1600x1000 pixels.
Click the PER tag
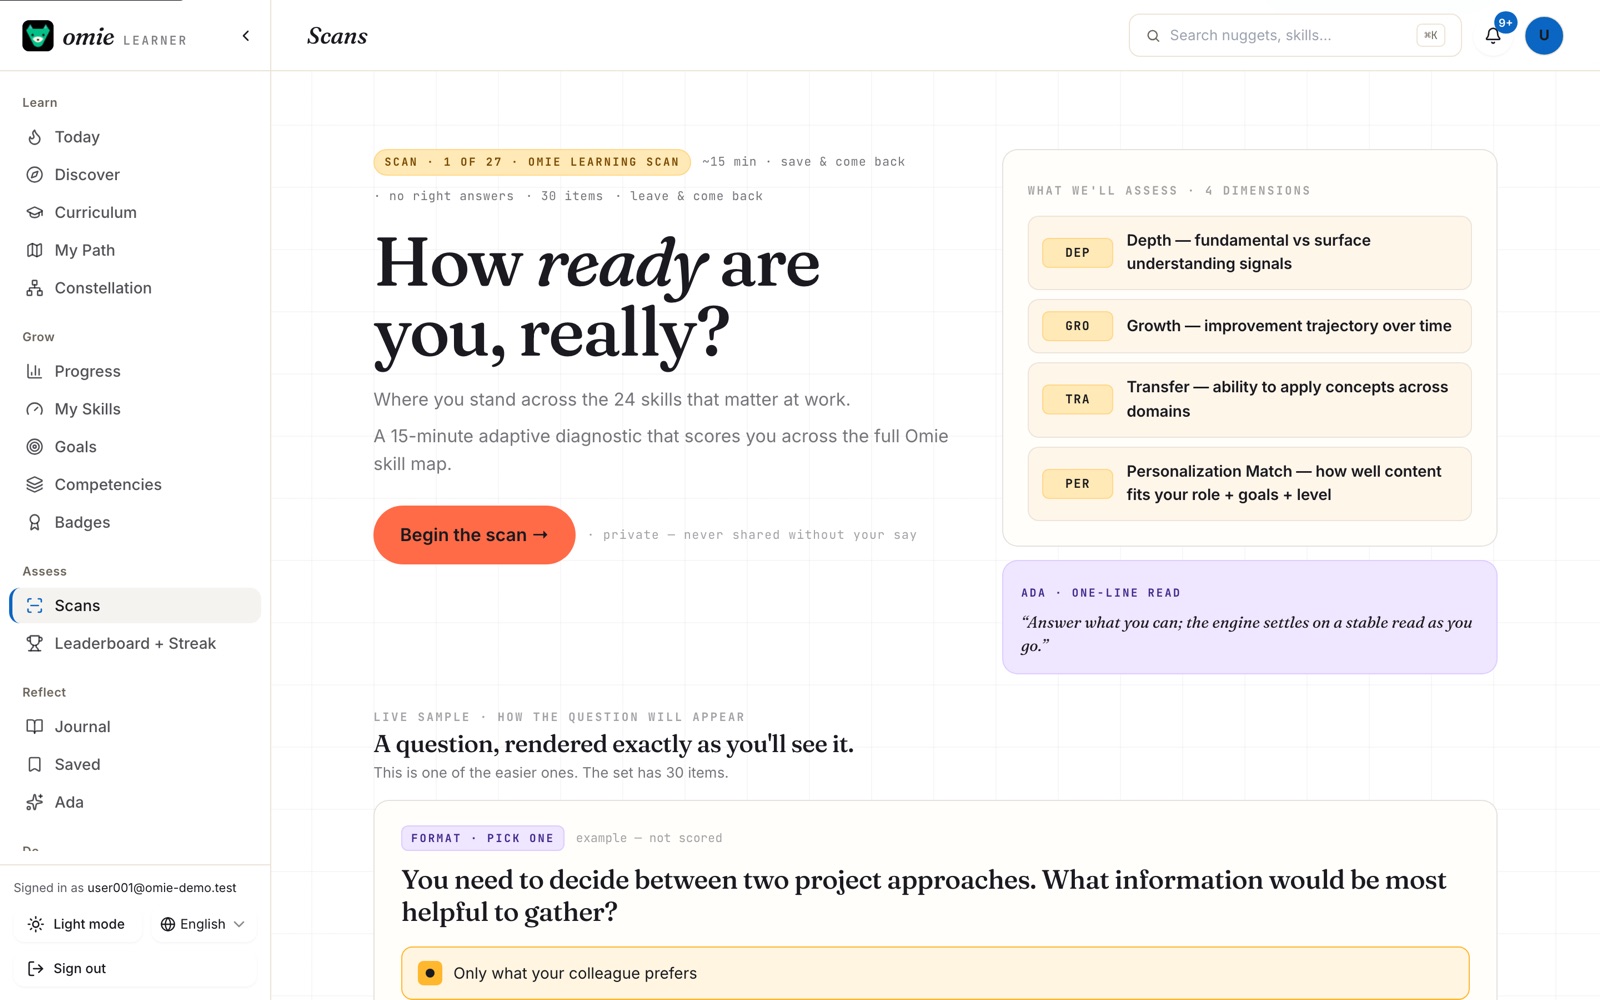click(1077, 484)
